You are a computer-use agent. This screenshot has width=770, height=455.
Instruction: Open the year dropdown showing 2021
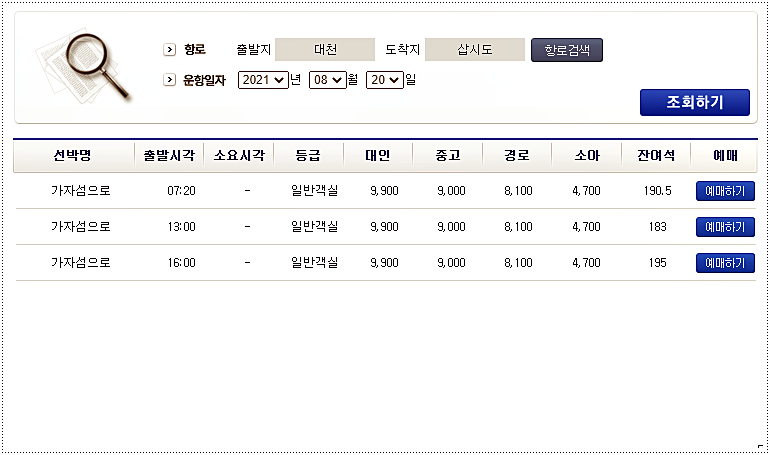pos(263,80)
